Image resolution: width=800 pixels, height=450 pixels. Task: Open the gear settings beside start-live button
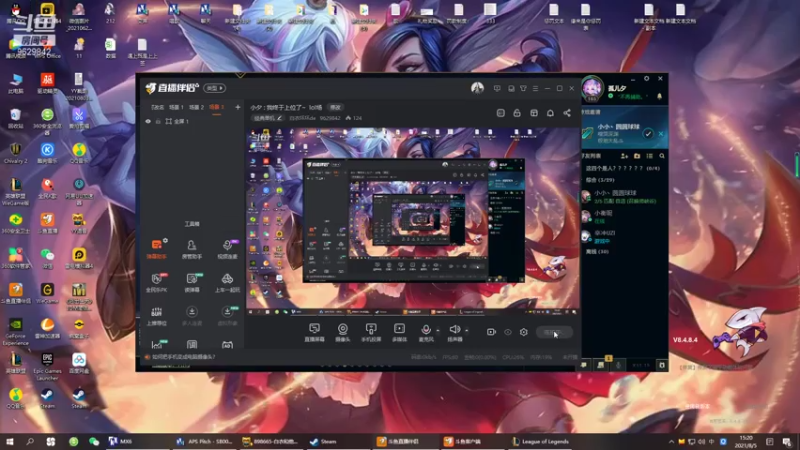pos(523,332)
